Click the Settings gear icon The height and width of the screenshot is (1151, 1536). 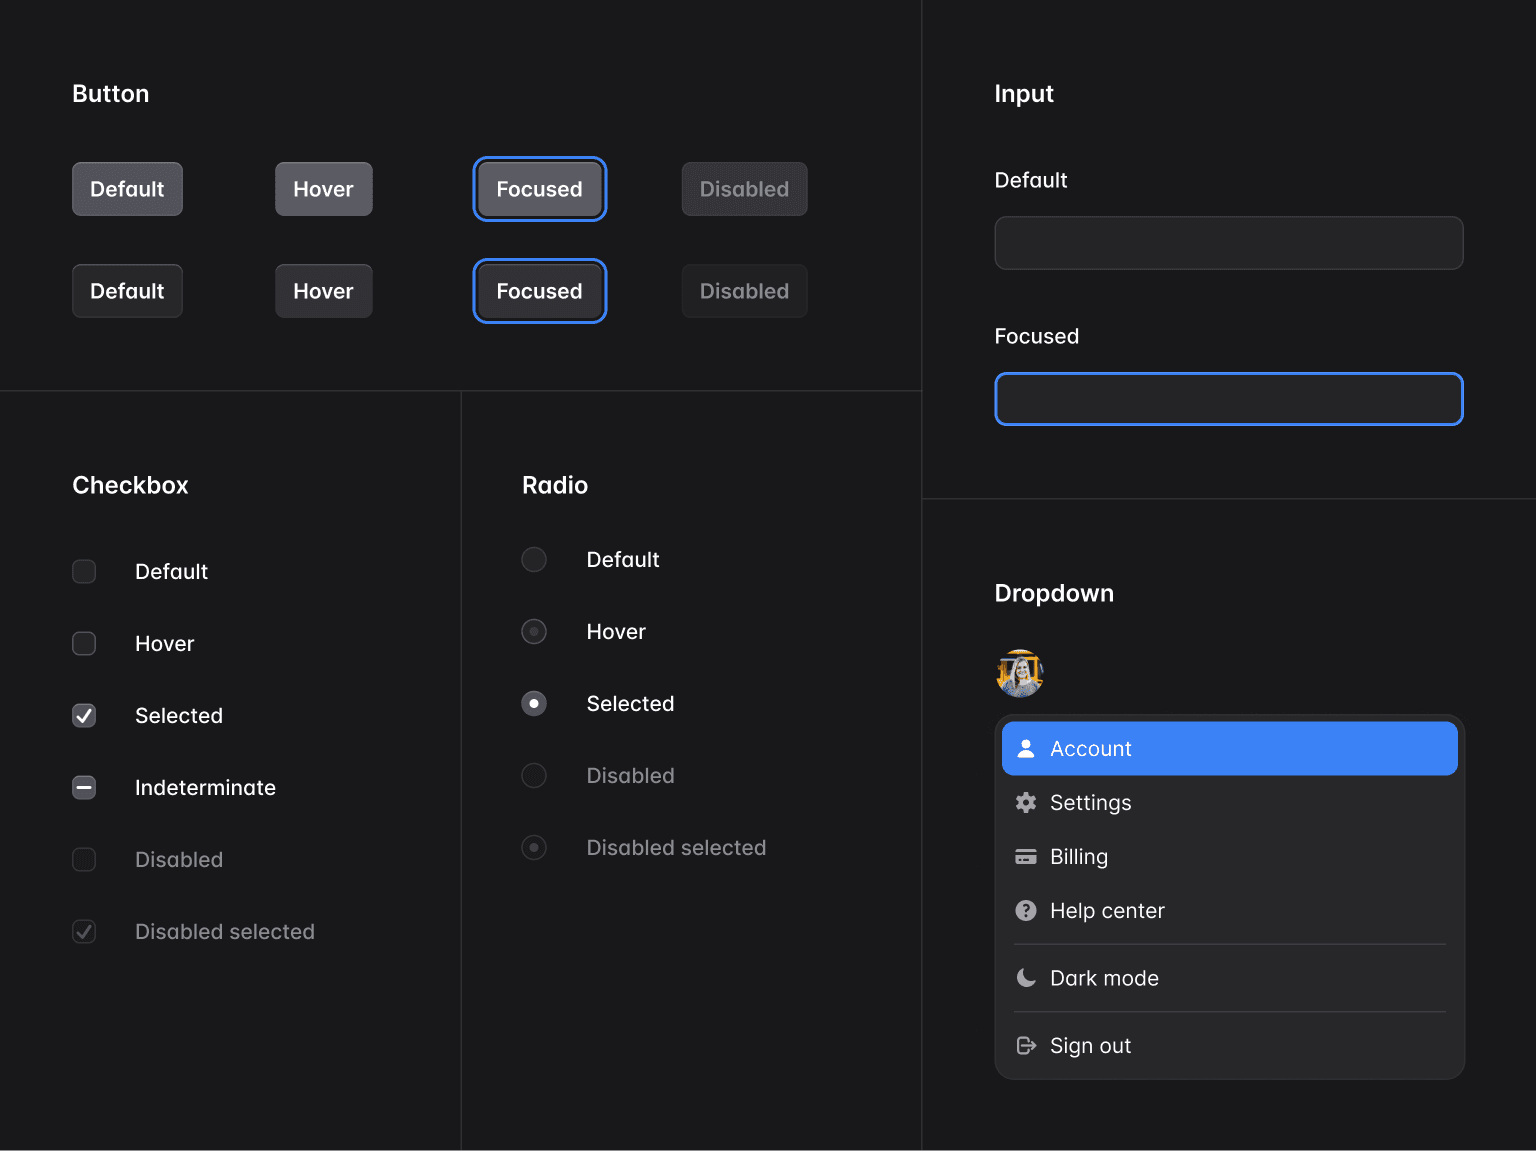[x=1026, y=802]
